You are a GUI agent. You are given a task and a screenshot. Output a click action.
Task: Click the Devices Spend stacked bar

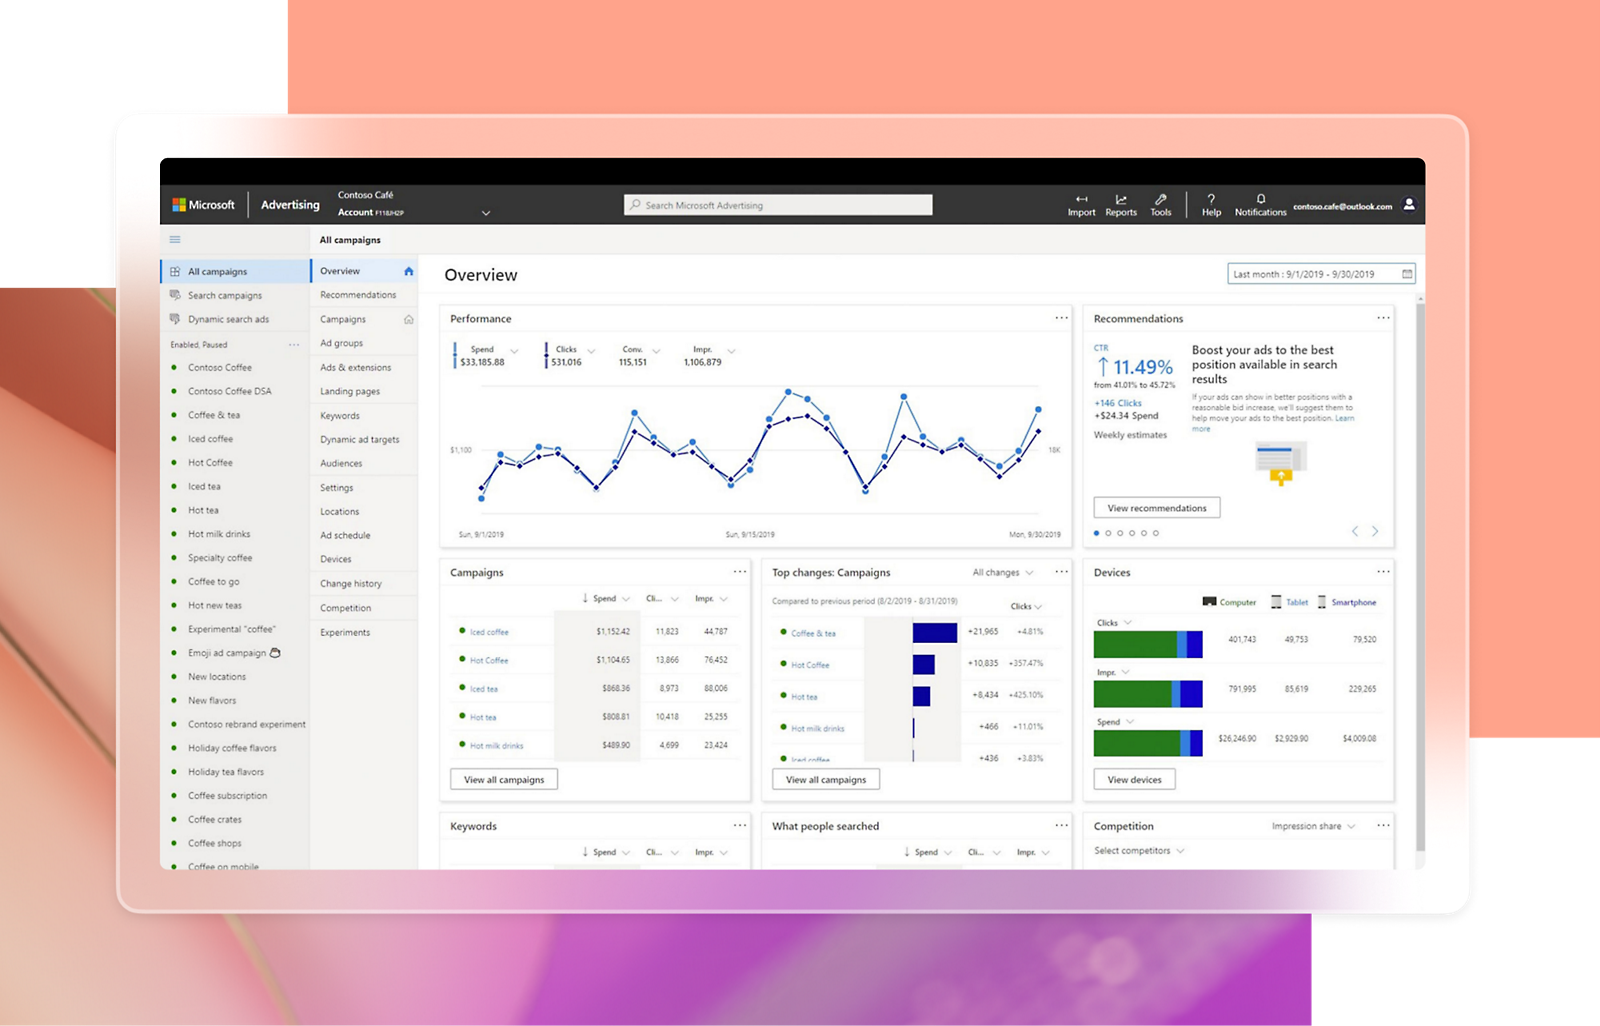[1148, 743]
